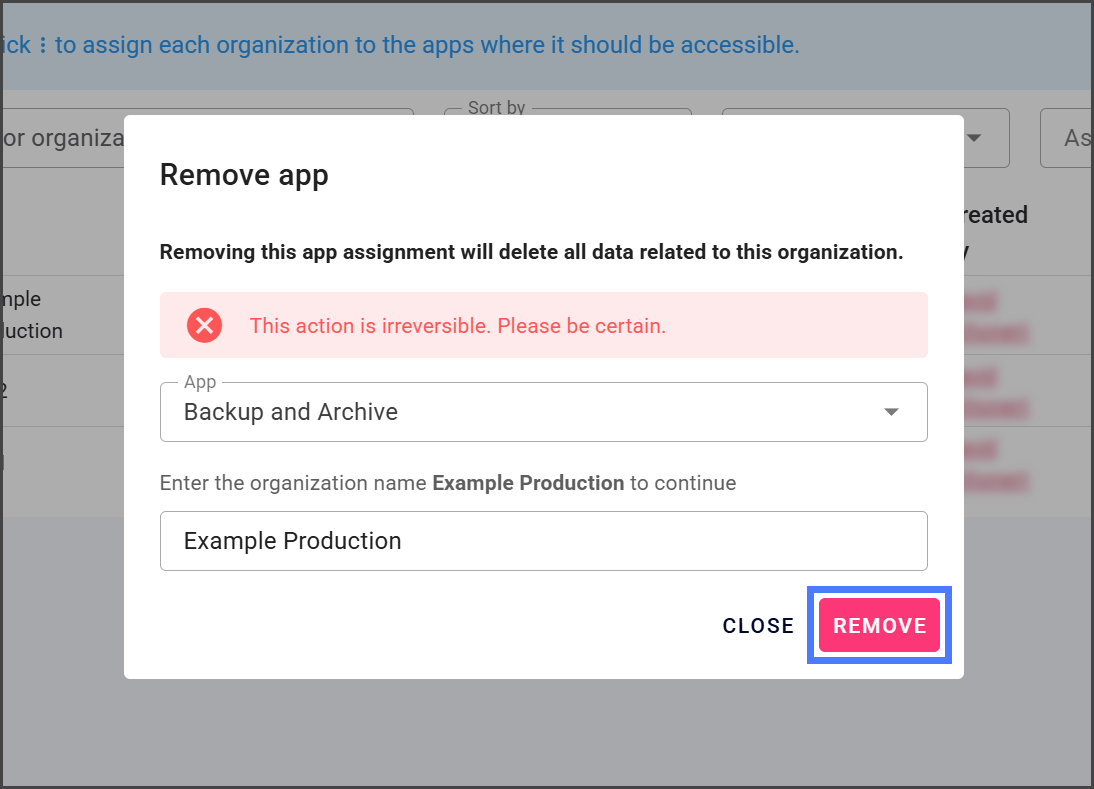Click the first row's blurred Created by entry
Image resolution: width=1094 pixels, height=789 pixels.
pos(996,316)
